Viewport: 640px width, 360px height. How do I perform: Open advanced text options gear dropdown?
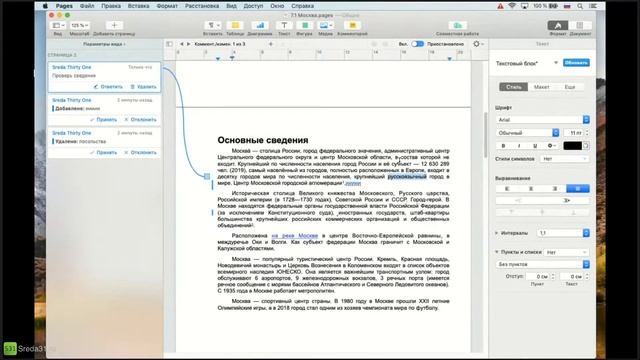(551, 146)
